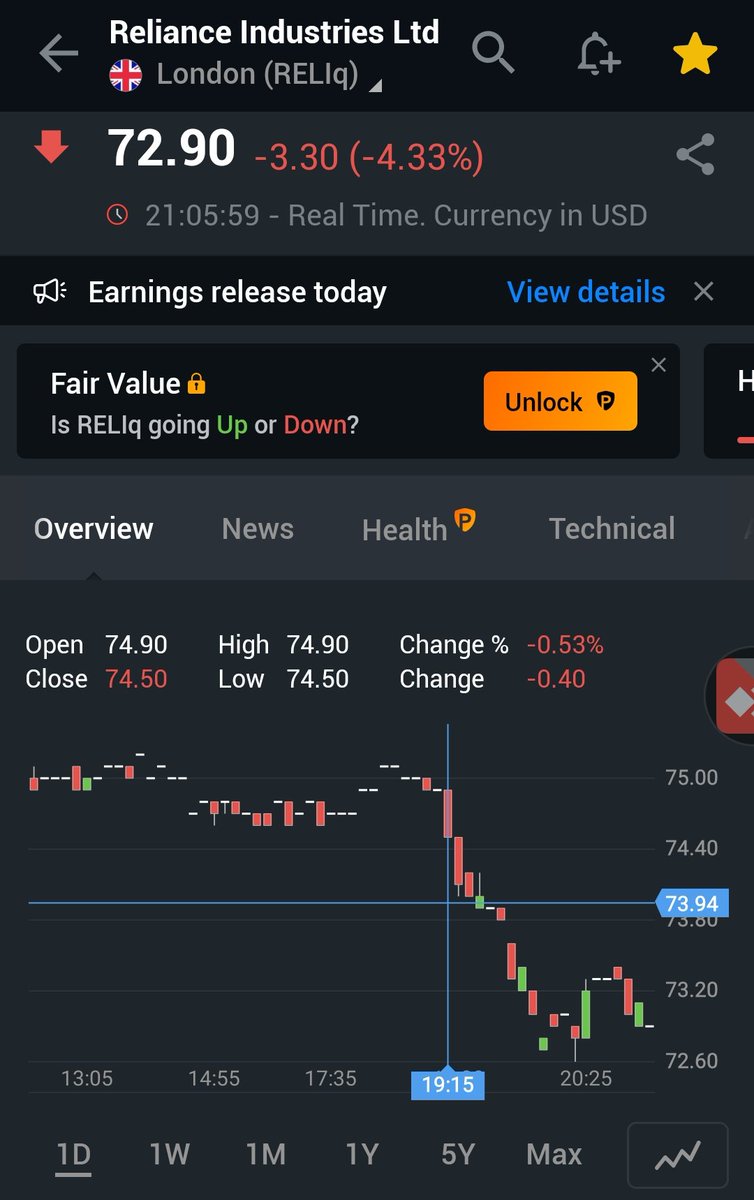Viewport: 754px width, 1200px height.
Task: Tap the UK flag icon
Action: tap(126, 75)
